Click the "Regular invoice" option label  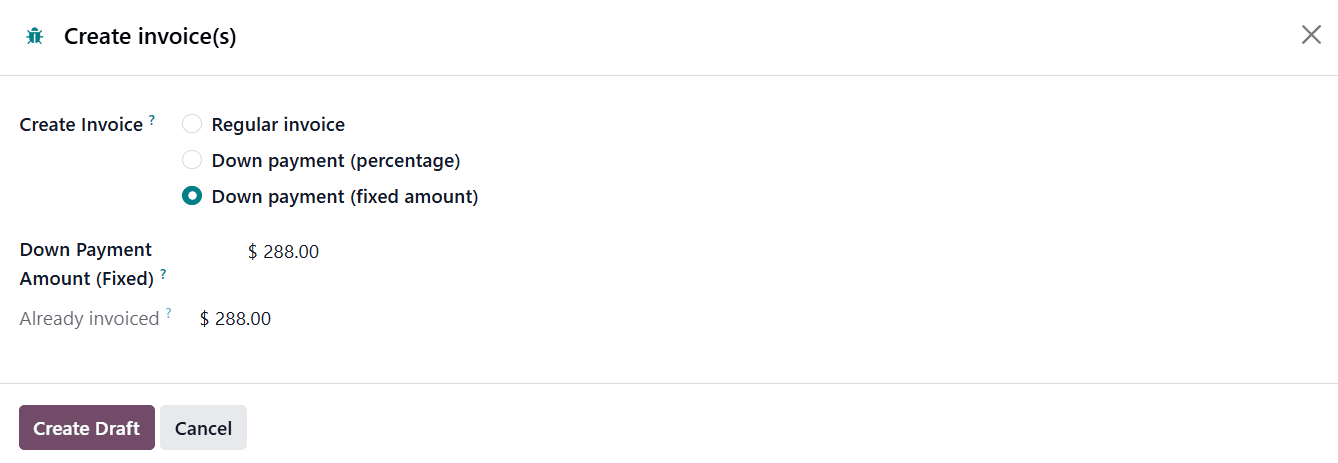pos(278,125)
